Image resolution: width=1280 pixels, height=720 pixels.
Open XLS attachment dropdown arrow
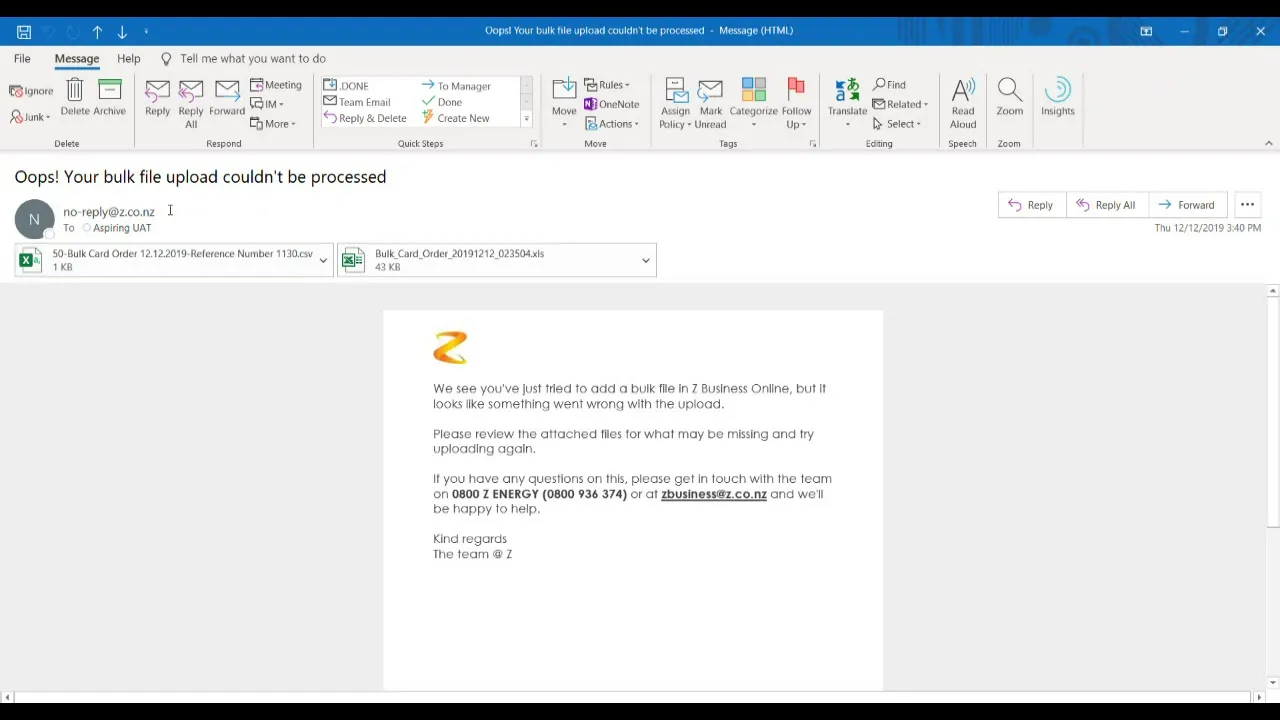(646, 261)
